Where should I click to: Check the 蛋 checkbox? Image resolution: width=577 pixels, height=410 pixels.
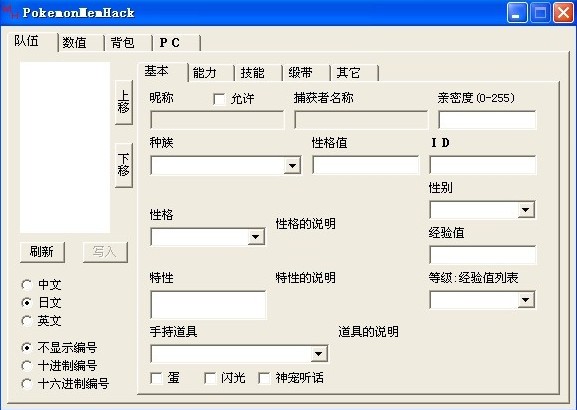click(x=156, y=378)
